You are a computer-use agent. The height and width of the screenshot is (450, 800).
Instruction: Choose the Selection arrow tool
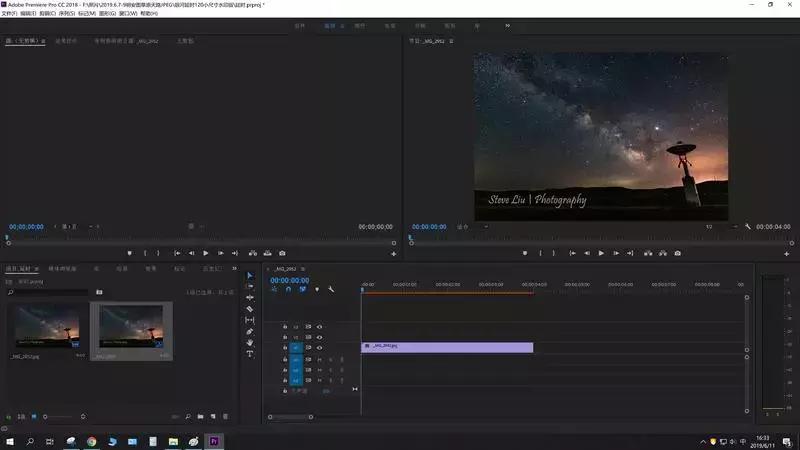coord(250,275)
